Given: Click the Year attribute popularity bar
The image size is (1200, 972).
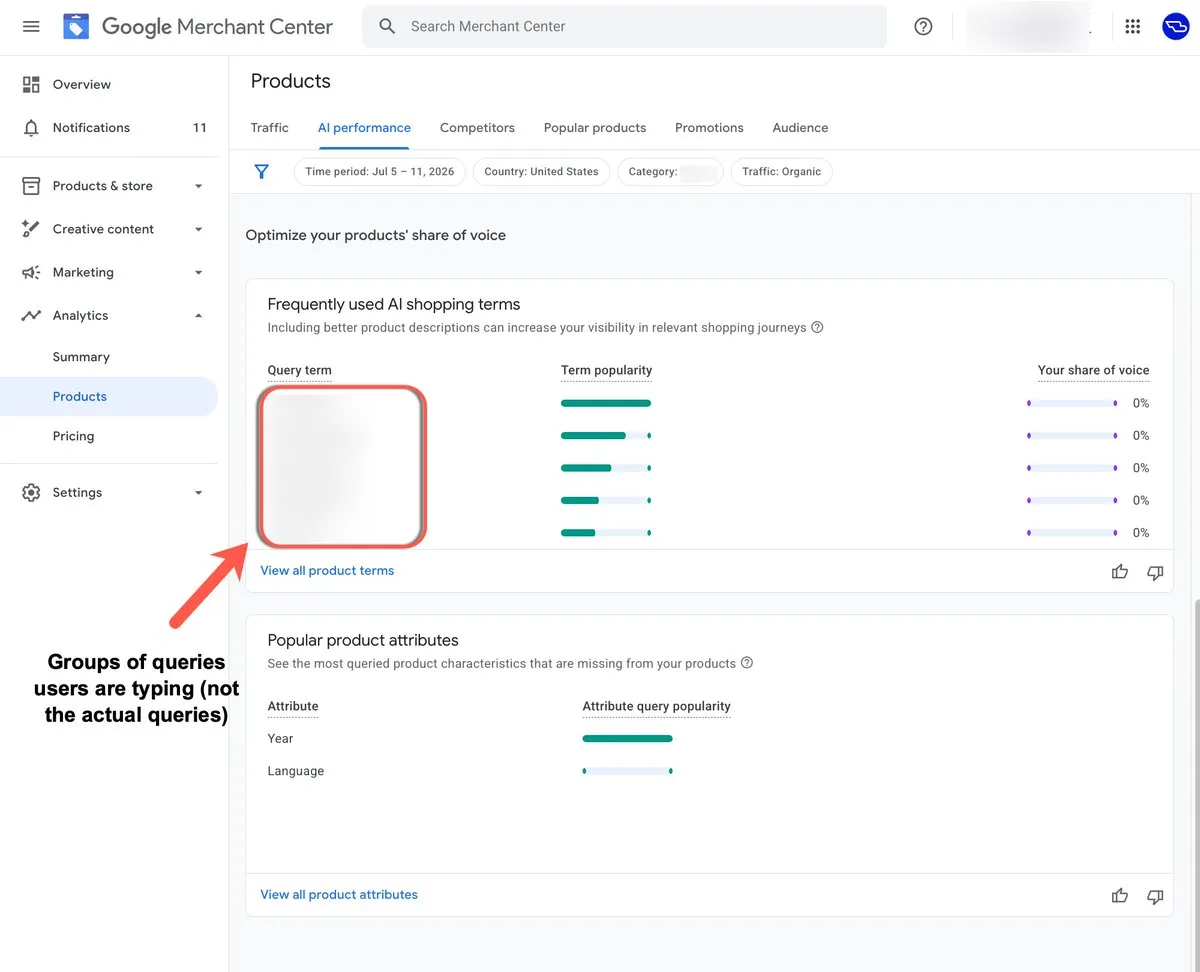Looking at the screenshot, I should (627, 739).
